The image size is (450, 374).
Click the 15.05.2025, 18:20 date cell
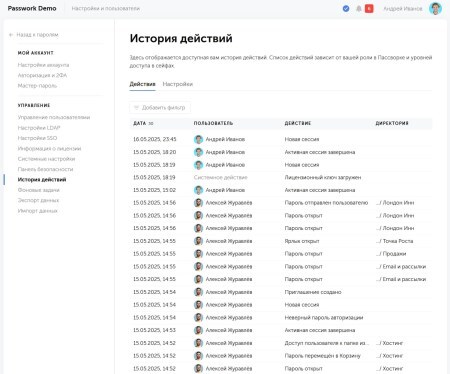pos(155,152)
